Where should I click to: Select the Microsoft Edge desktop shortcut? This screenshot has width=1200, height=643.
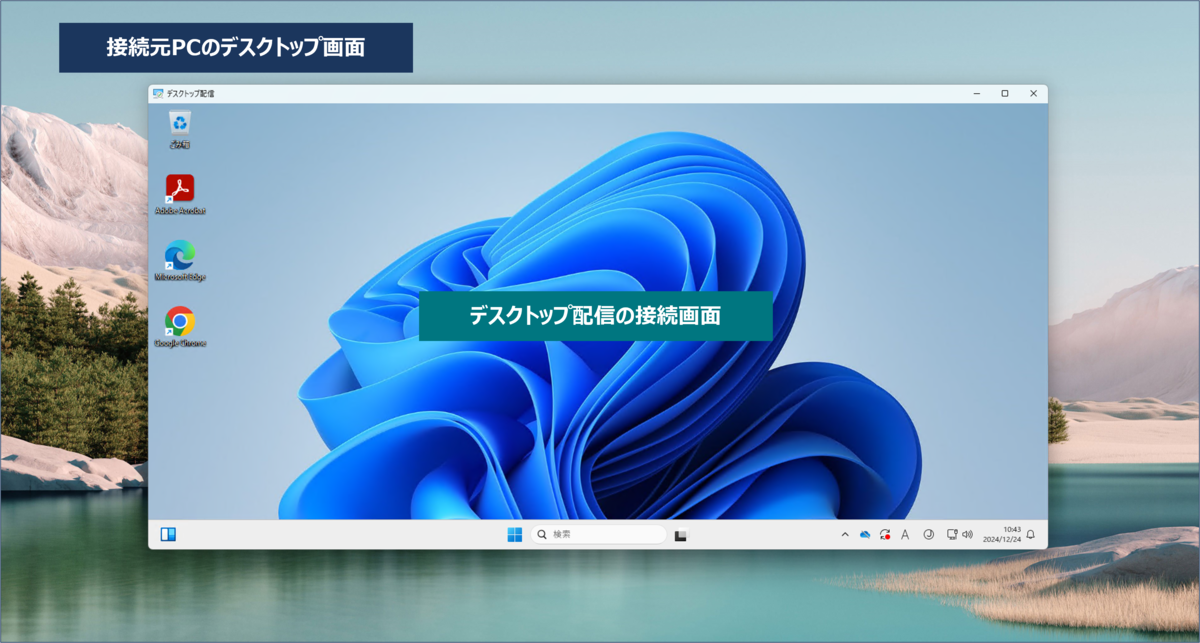(180, 260)
